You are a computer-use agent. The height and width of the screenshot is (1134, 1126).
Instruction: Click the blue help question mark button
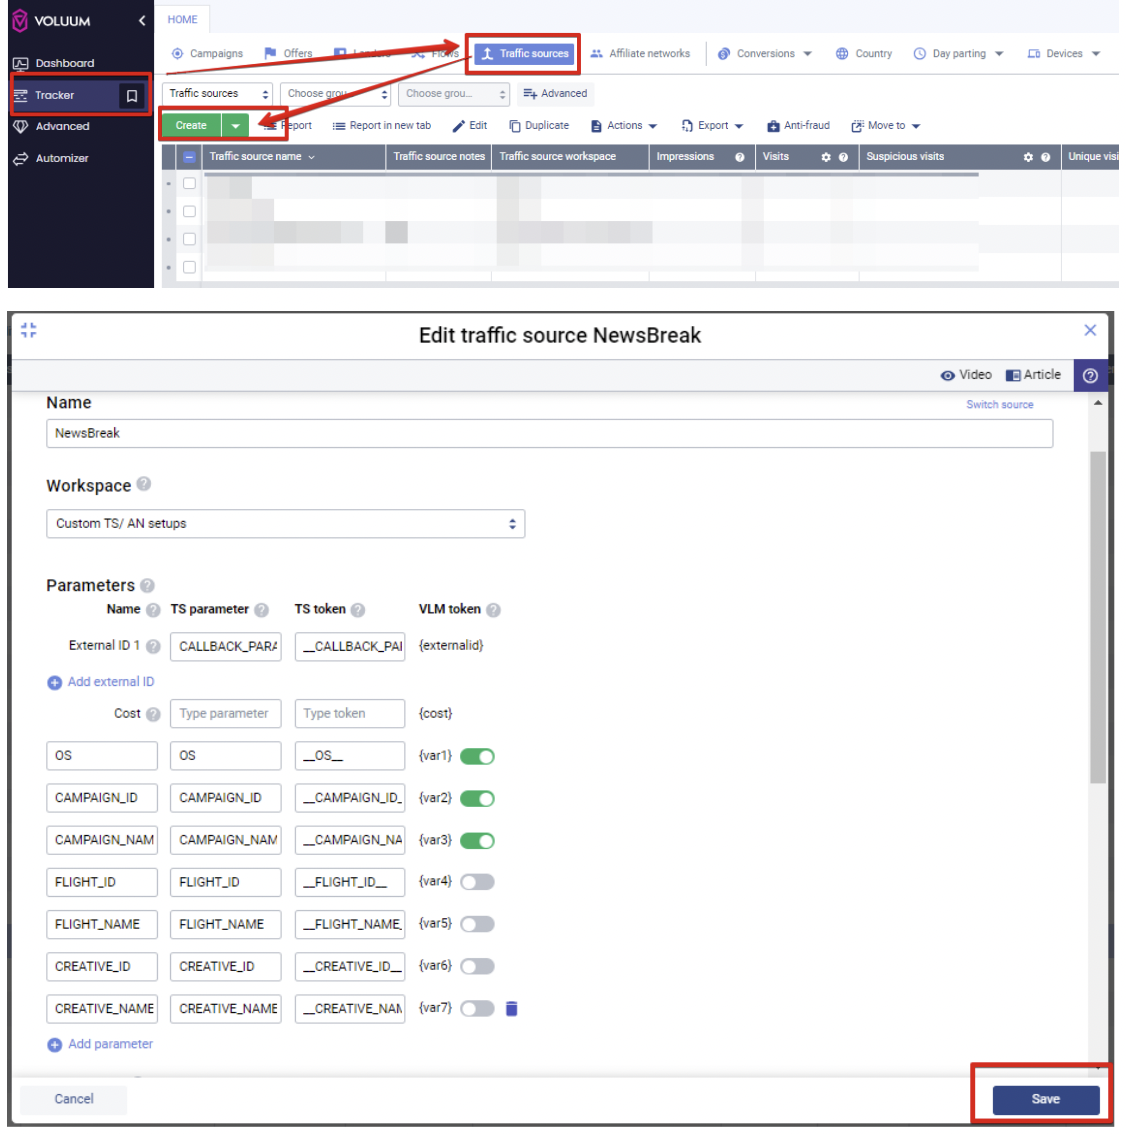click(x=1091, y=376)
